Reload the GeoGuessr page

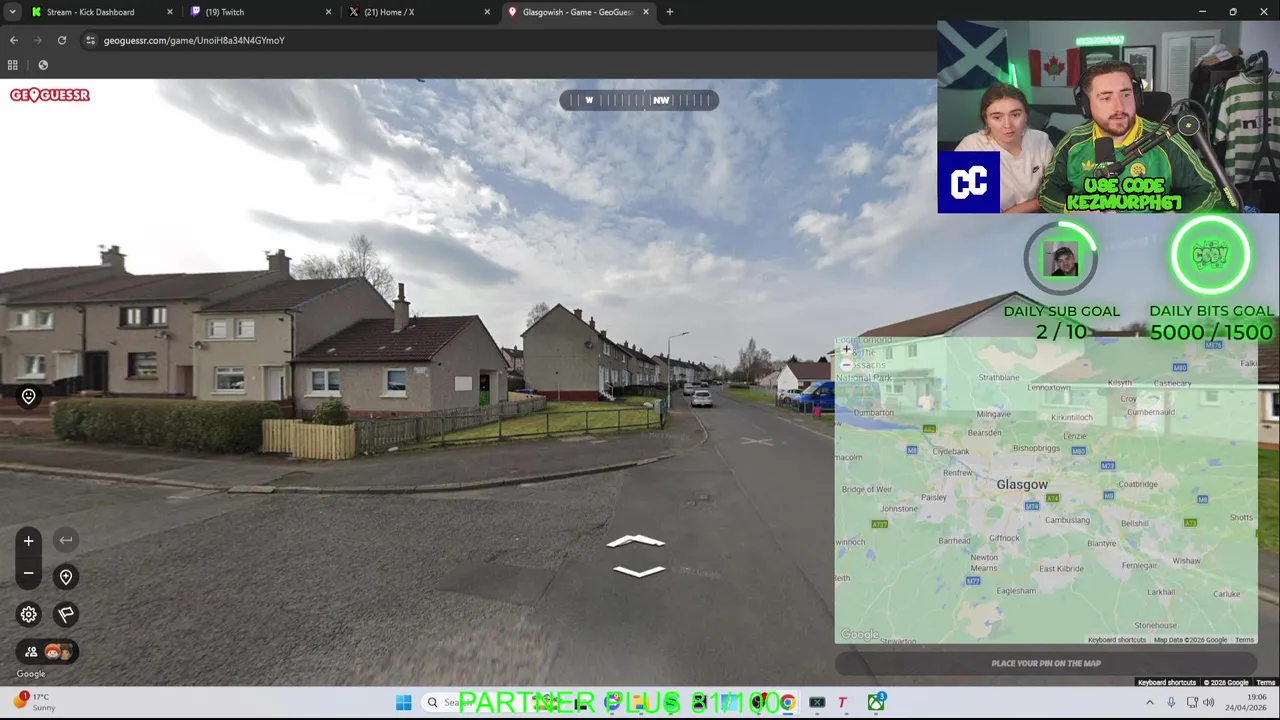(x=62, y=40)
